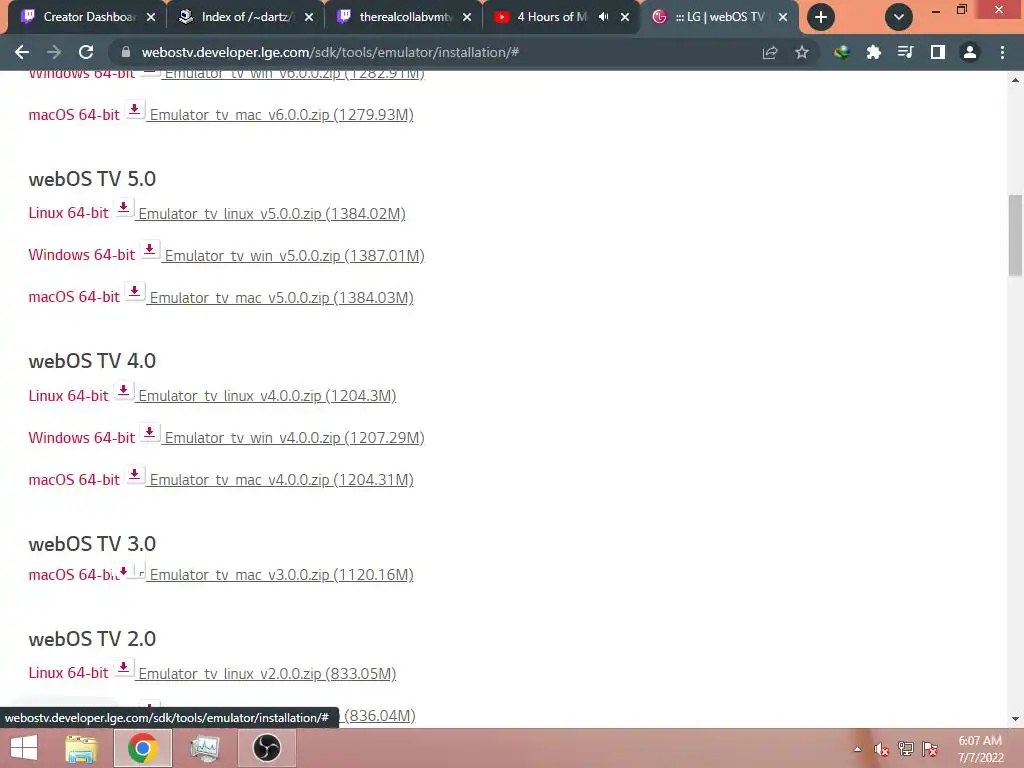Download Emulator_tv_mac_v5.0.0.zip link

(281, 298)
